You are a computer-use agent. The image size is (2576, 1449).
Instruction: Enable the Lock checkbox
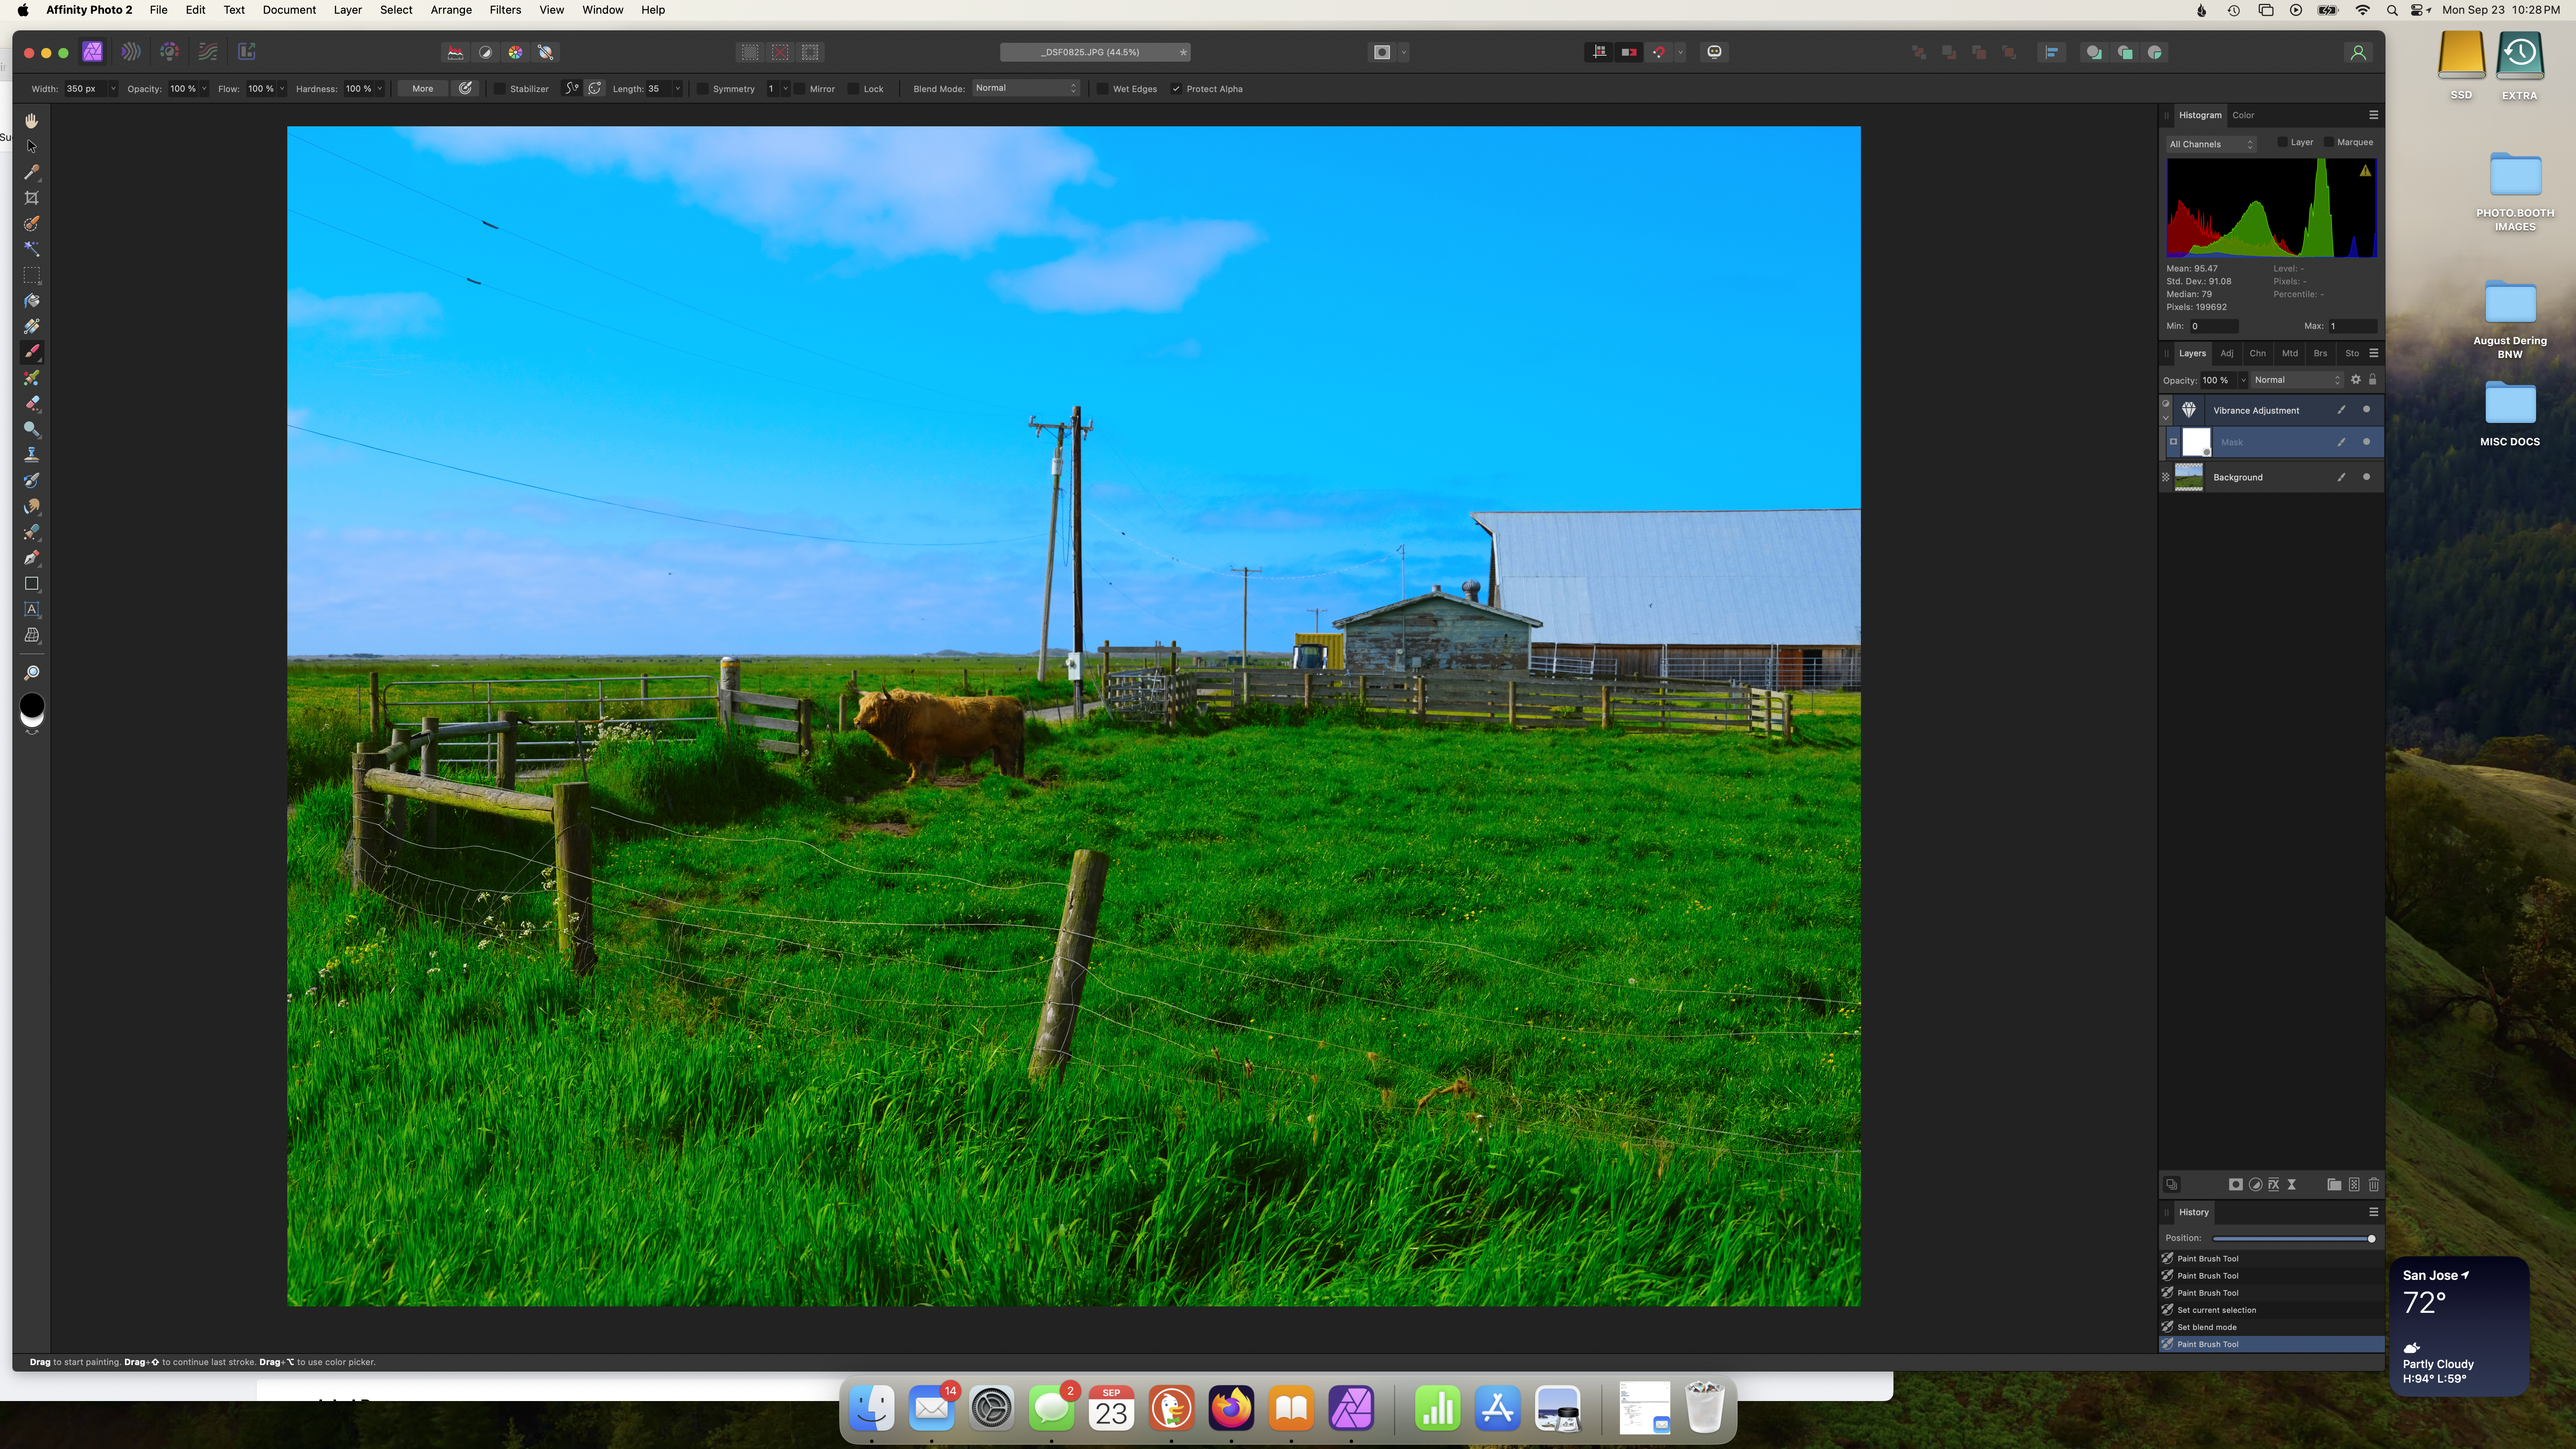853,89
